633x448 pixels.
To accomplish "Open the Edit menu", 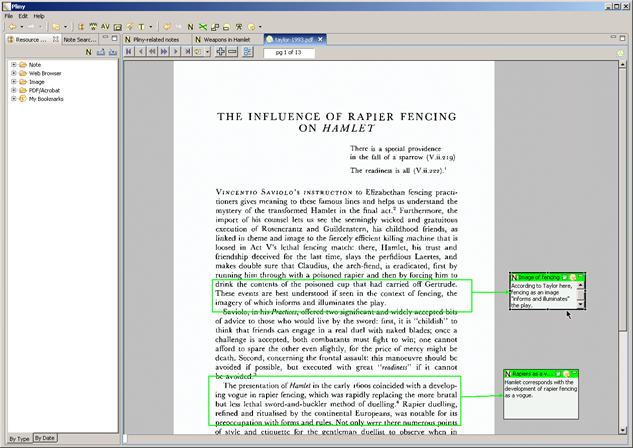I will point(23,16).
